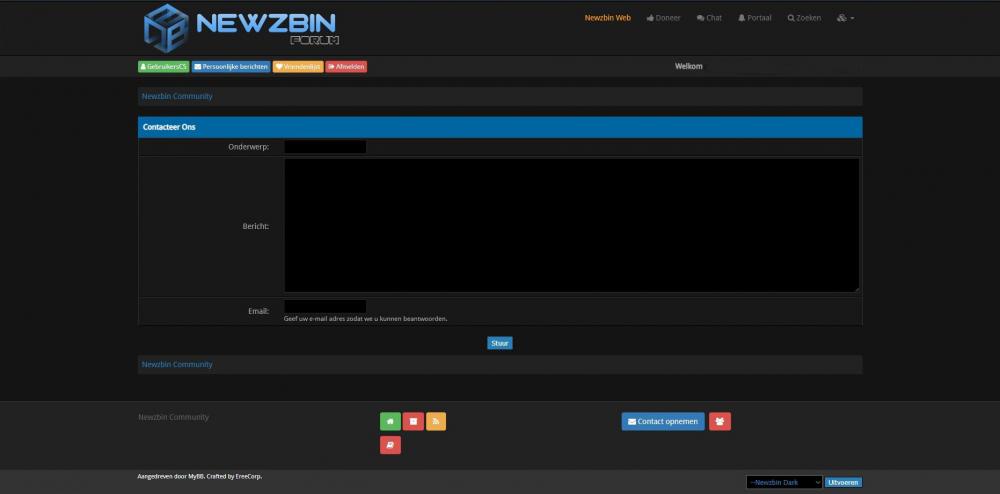Click the green home icon in footer
Image resolution: width=1000 pixels, height=494 pixels.
(390, 421)
